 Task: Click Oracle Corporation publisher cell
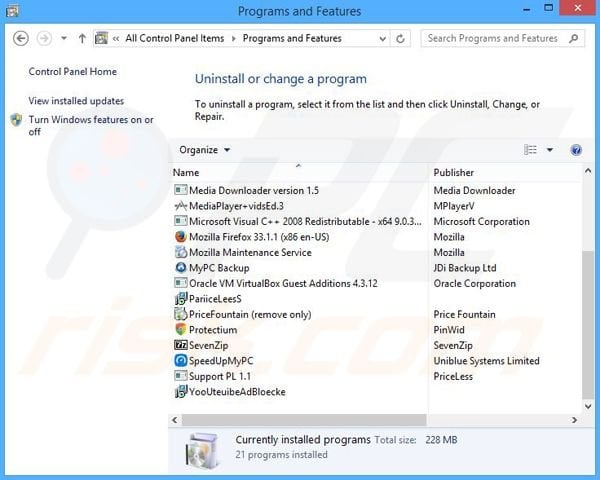tap(474, 284)
